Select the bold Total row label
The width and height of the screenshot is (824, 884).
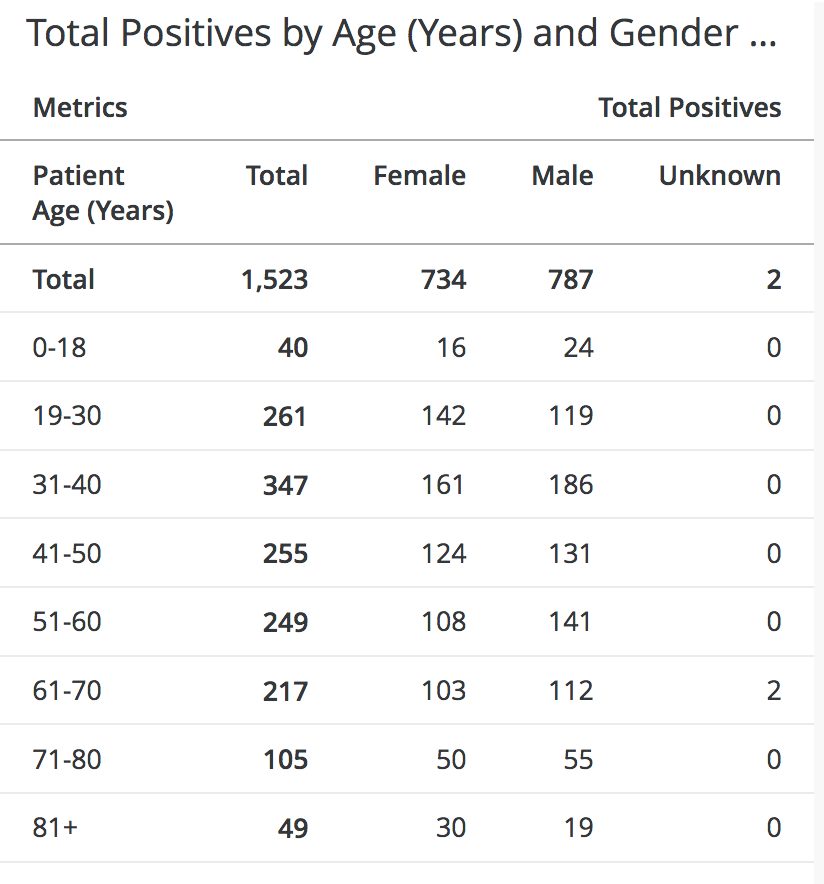[64, 279]
